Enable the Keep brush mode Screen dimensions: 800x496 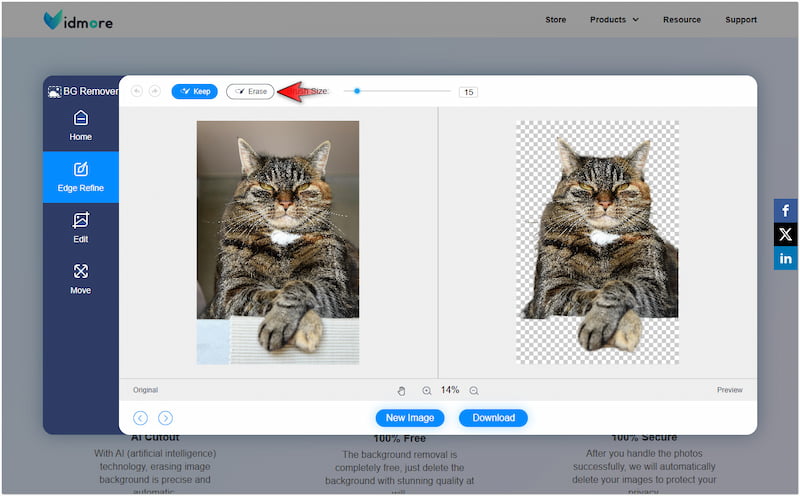click(x=194, y=91)
